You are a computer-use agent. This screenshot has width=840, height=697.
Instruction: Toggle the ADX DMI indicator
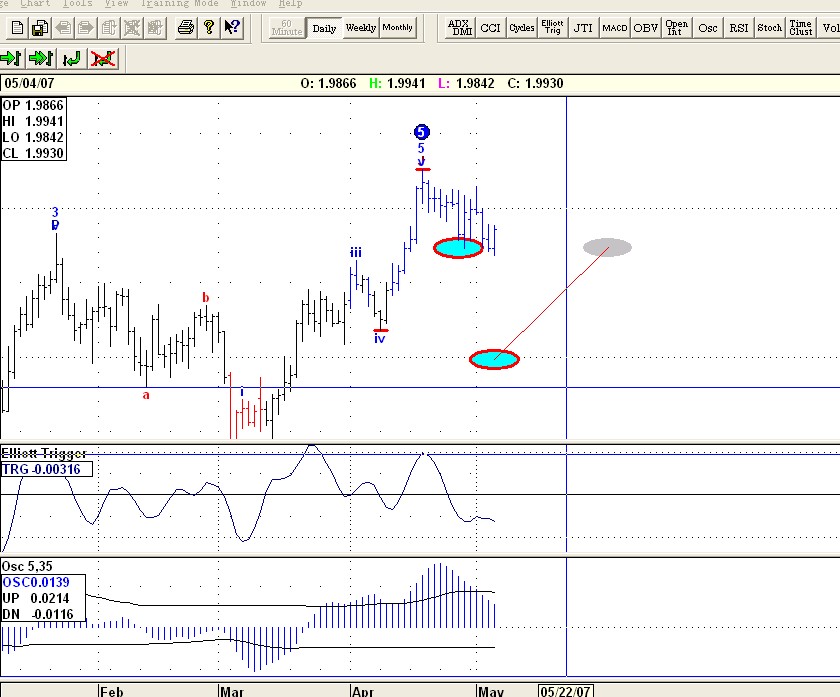click(460, 28)
